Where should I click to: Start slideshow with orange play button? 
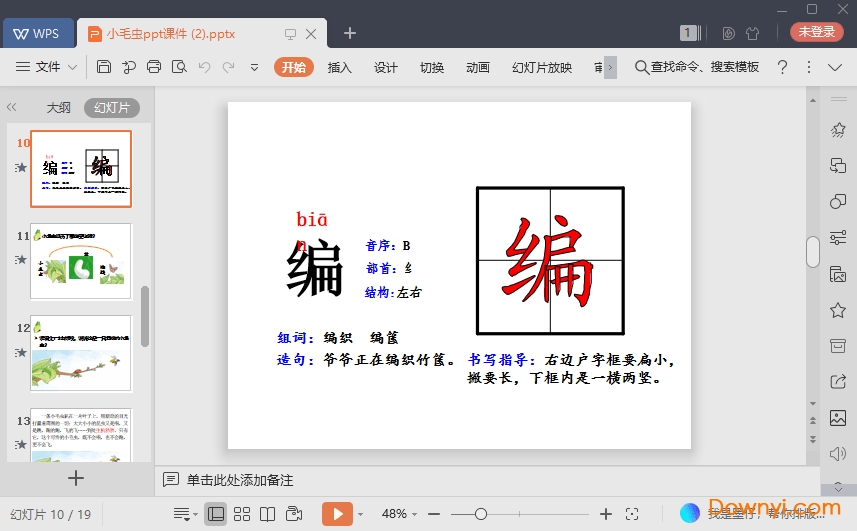point(337,514)
